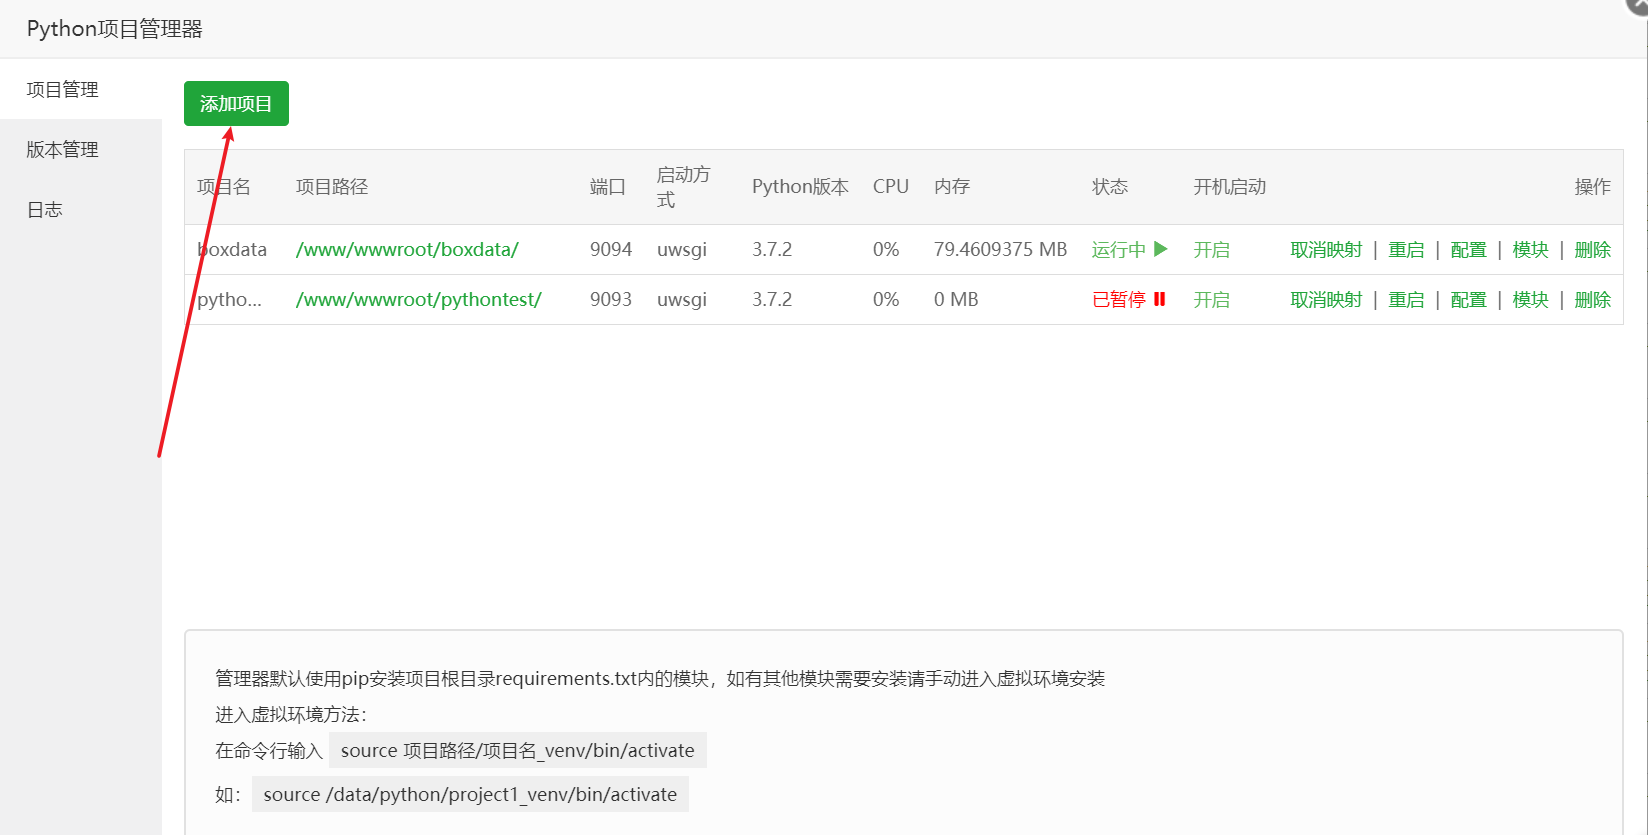Select the pytho... project name cell
Image resolution: width=1648 pixels, height=835 pixels.
coord(229,300)
